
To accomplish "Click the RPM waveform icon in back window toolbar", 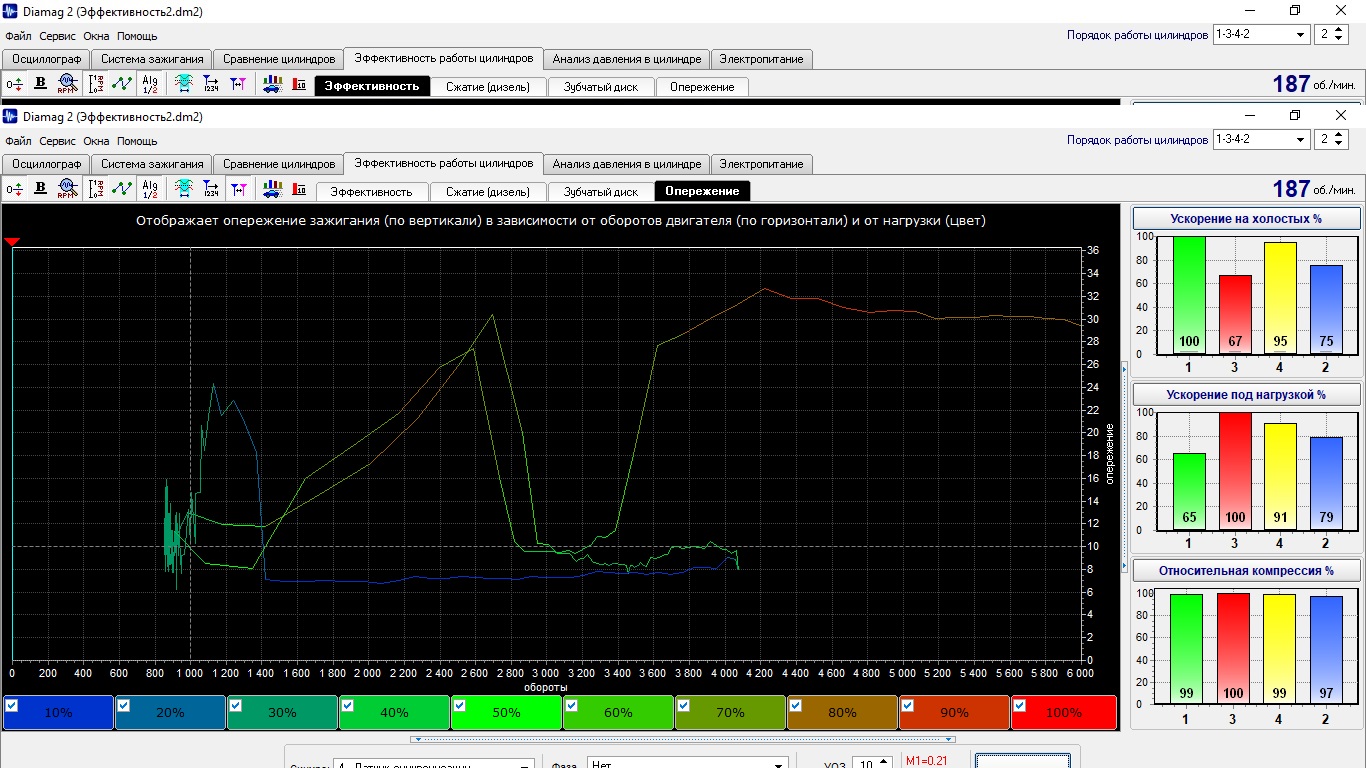I will 67,85.
